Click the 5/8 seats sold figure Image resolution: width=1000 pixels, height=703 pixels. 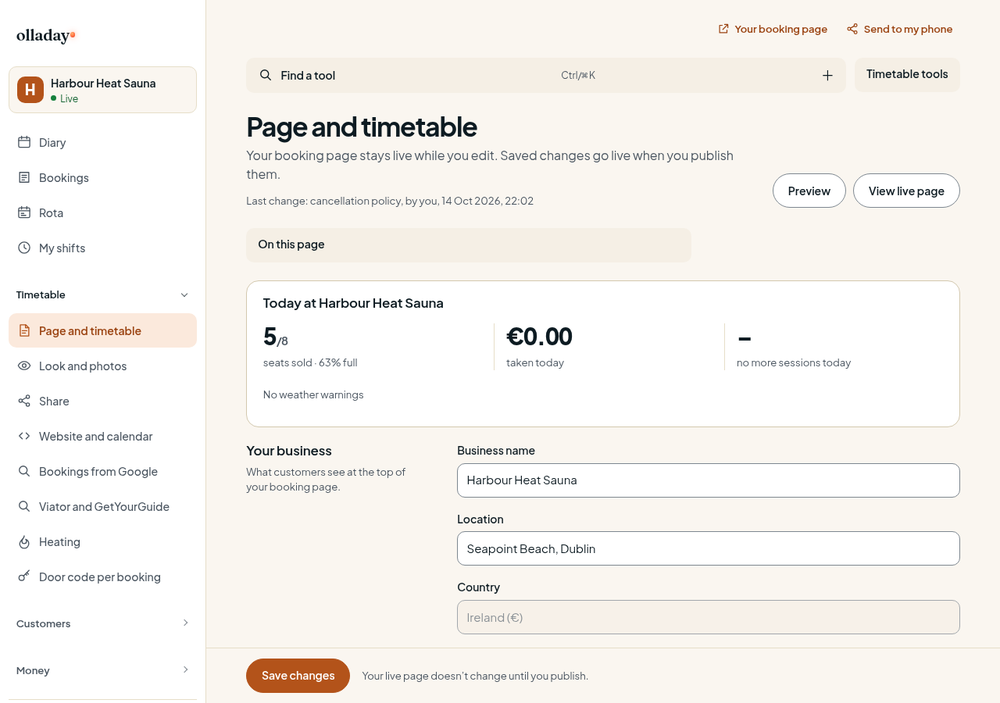276,337
